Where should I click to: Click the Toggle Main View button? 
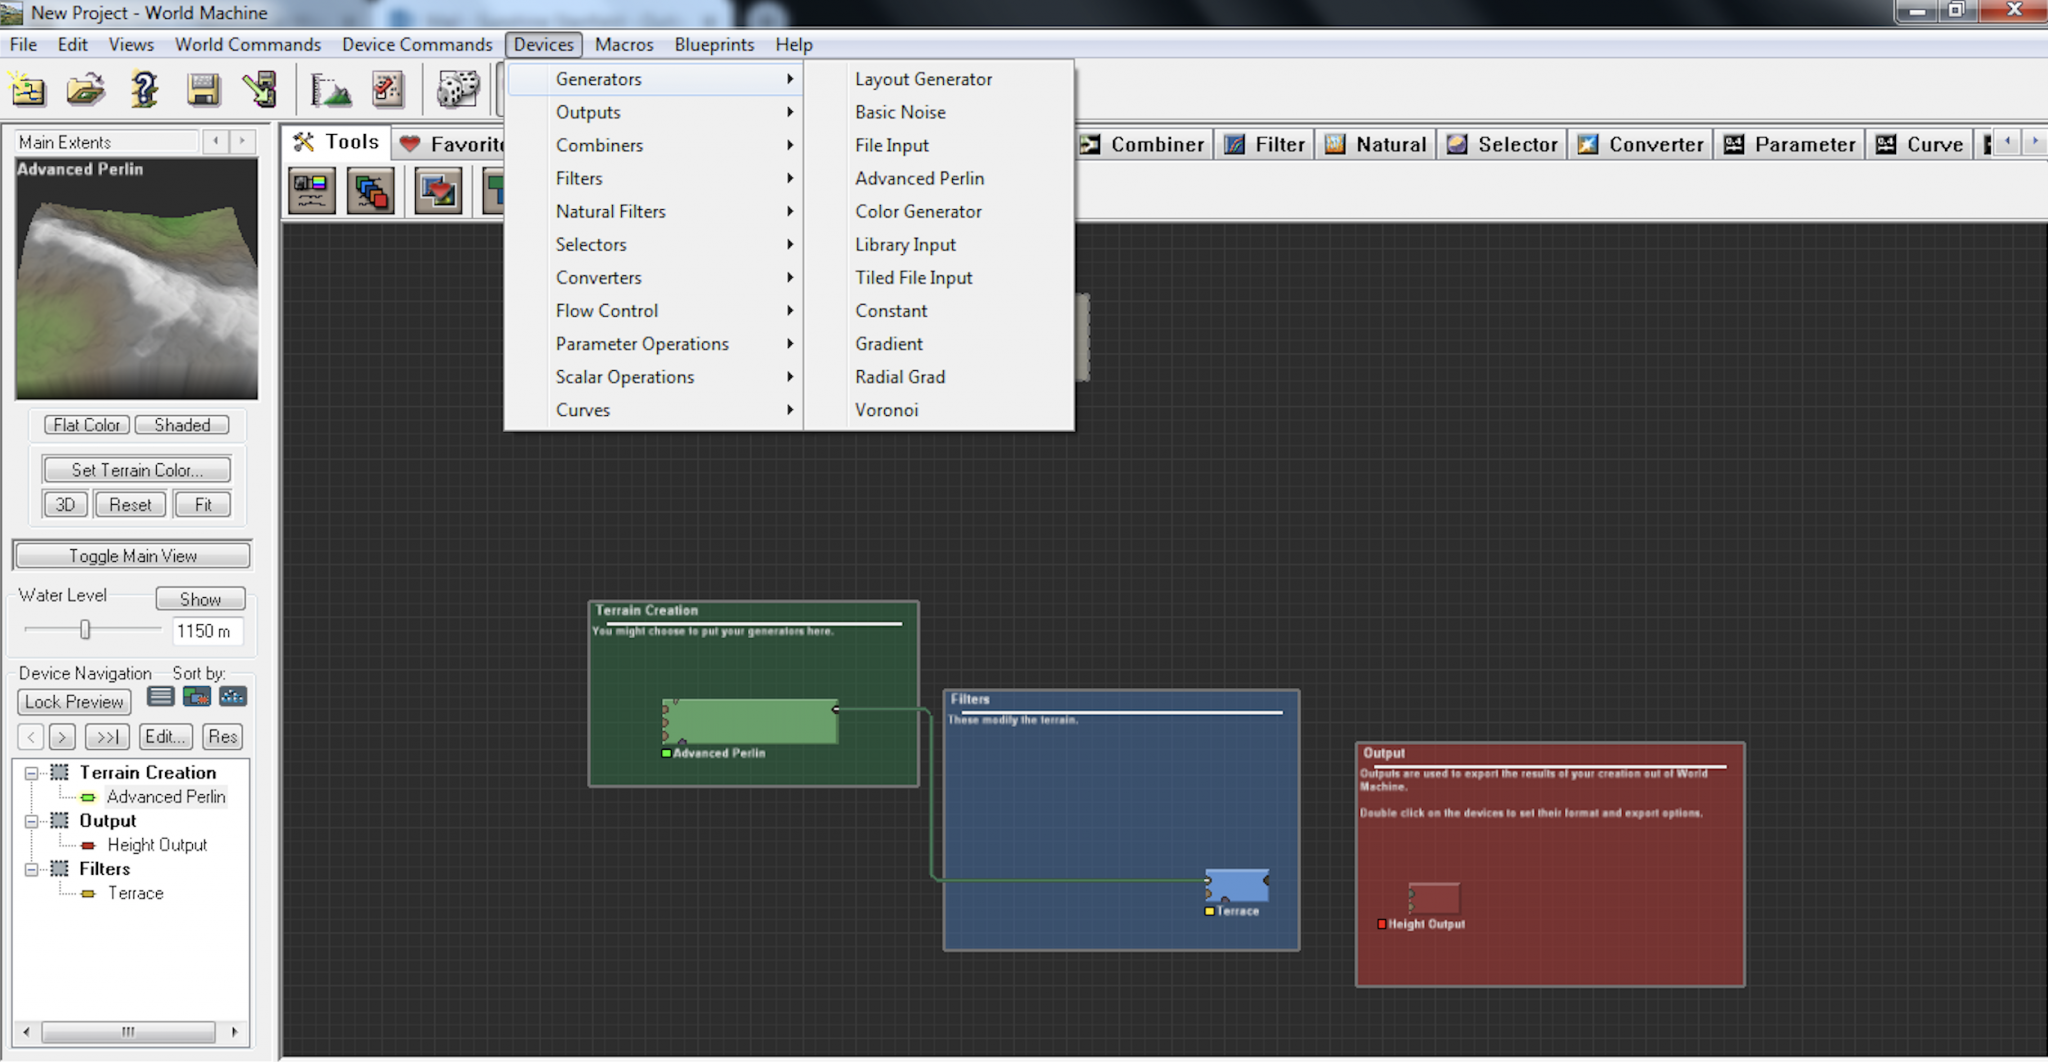(133, 556)
